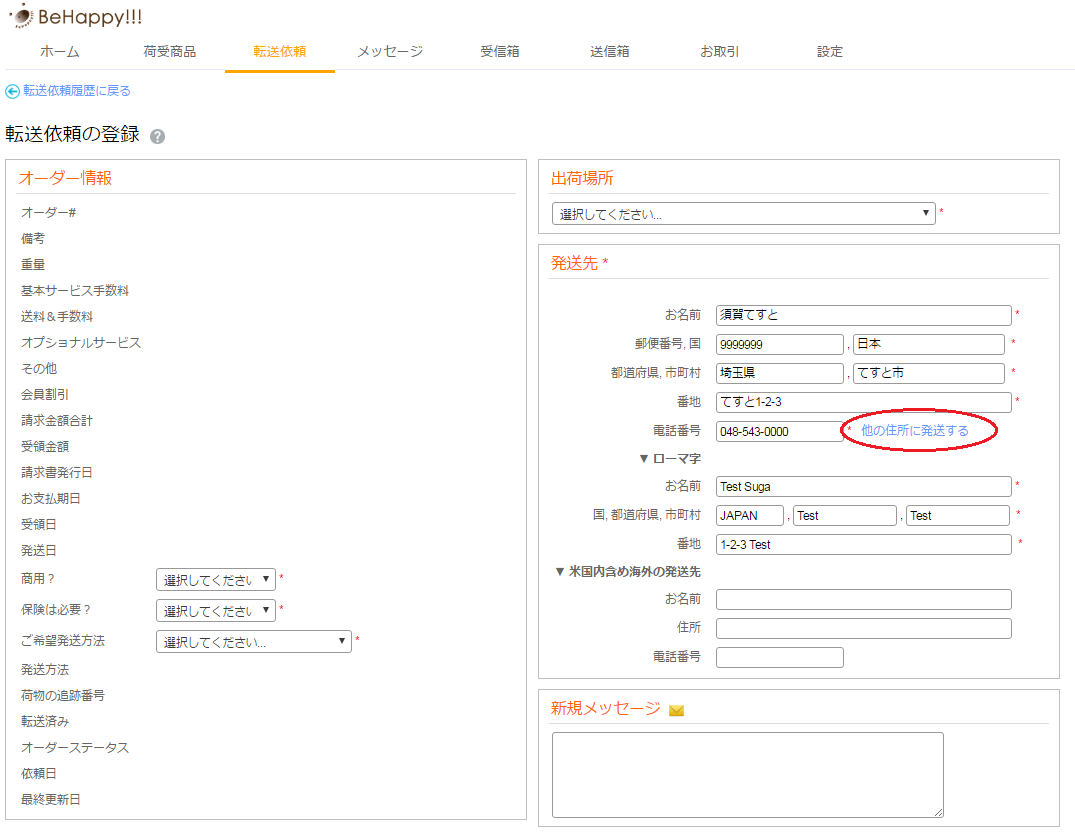
Task: Go to the ホーム tab
Action: click(60, 52)
